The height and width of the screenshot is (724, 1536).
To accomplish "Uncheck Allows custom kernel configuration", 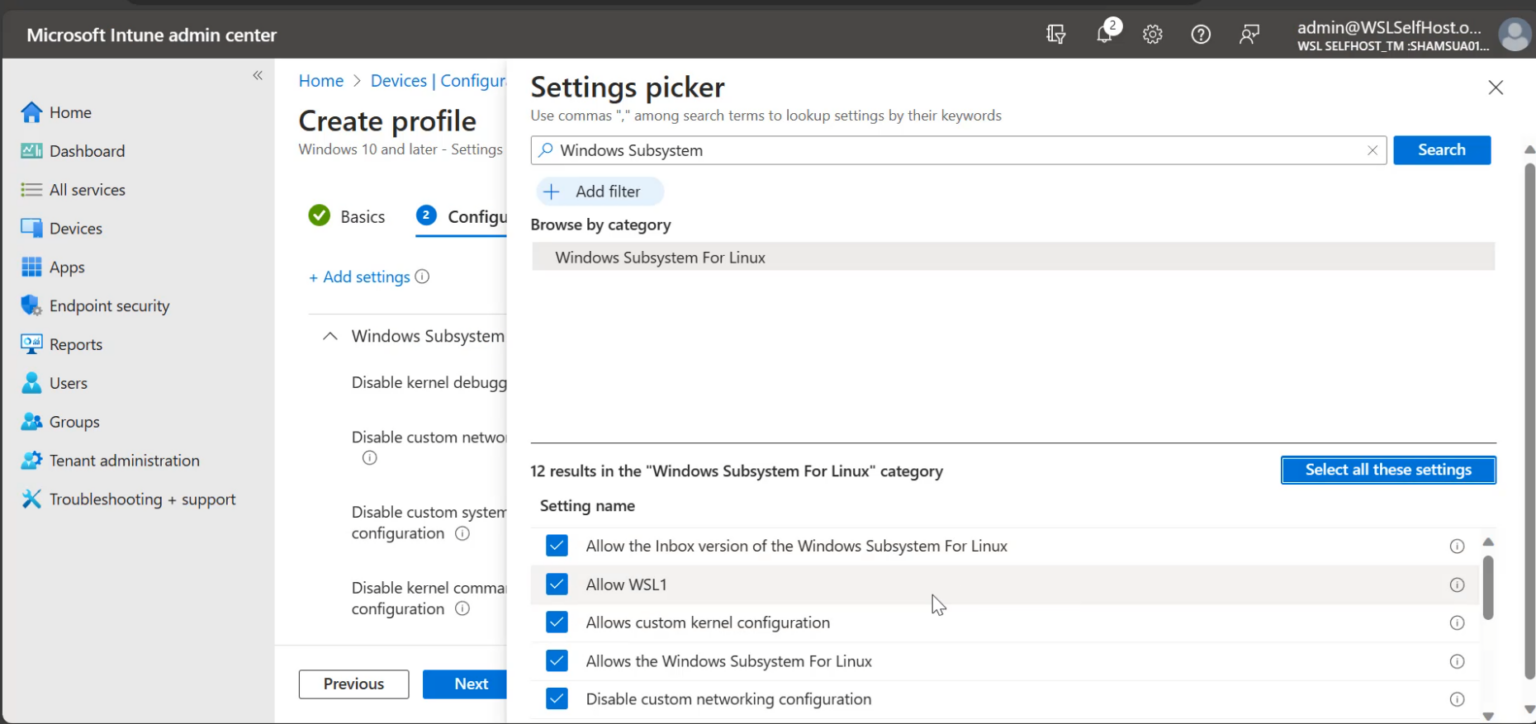I will (x=556, y=622).
